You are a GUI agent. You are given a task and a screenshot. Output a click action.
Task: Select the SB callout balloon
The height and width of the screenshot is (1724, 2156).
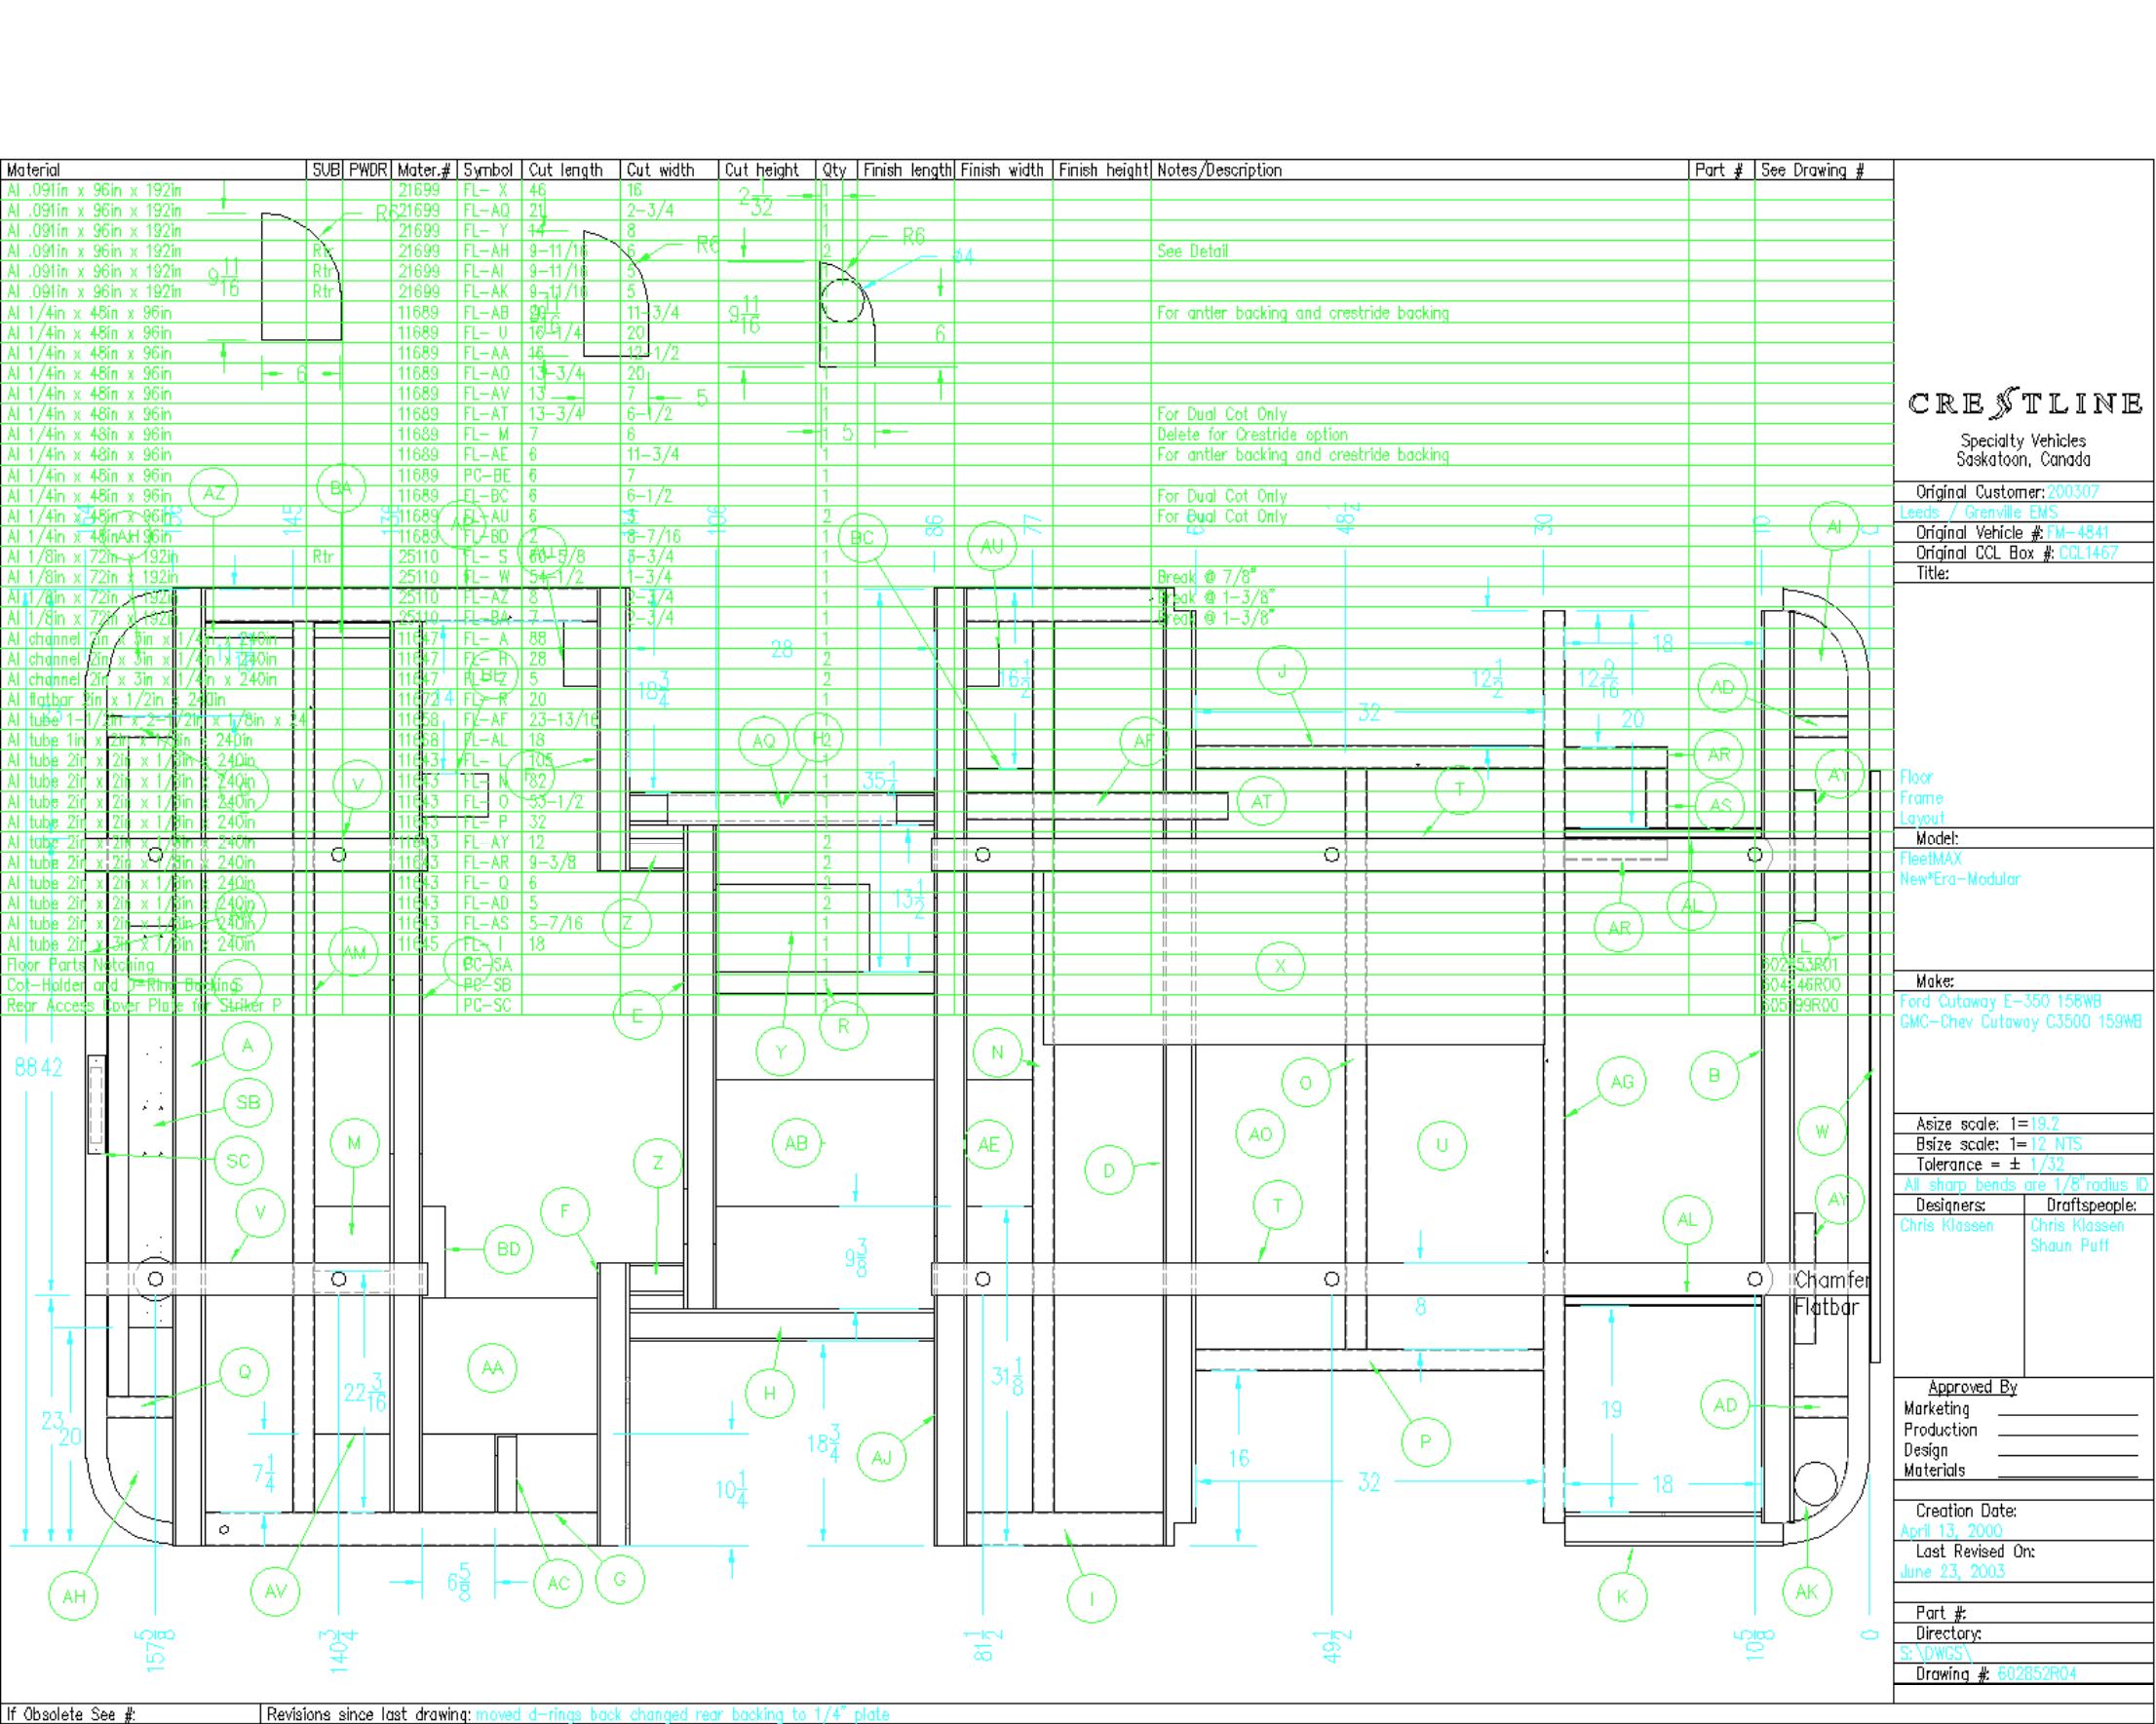tap(248, 1102)
